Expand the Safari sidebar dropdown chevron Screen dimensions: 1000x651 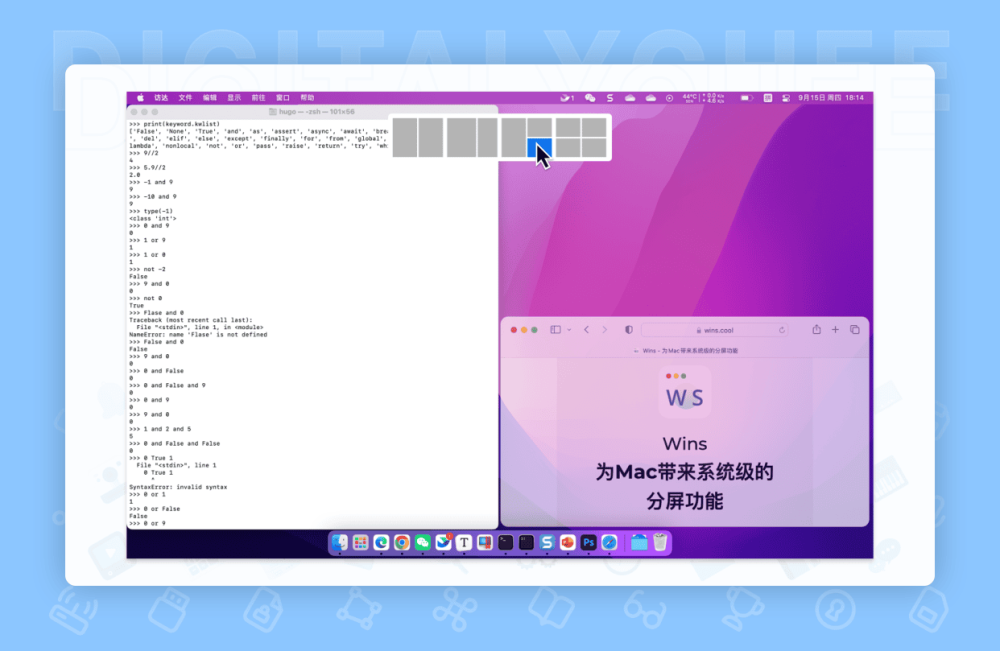click(x=569, y=330)
